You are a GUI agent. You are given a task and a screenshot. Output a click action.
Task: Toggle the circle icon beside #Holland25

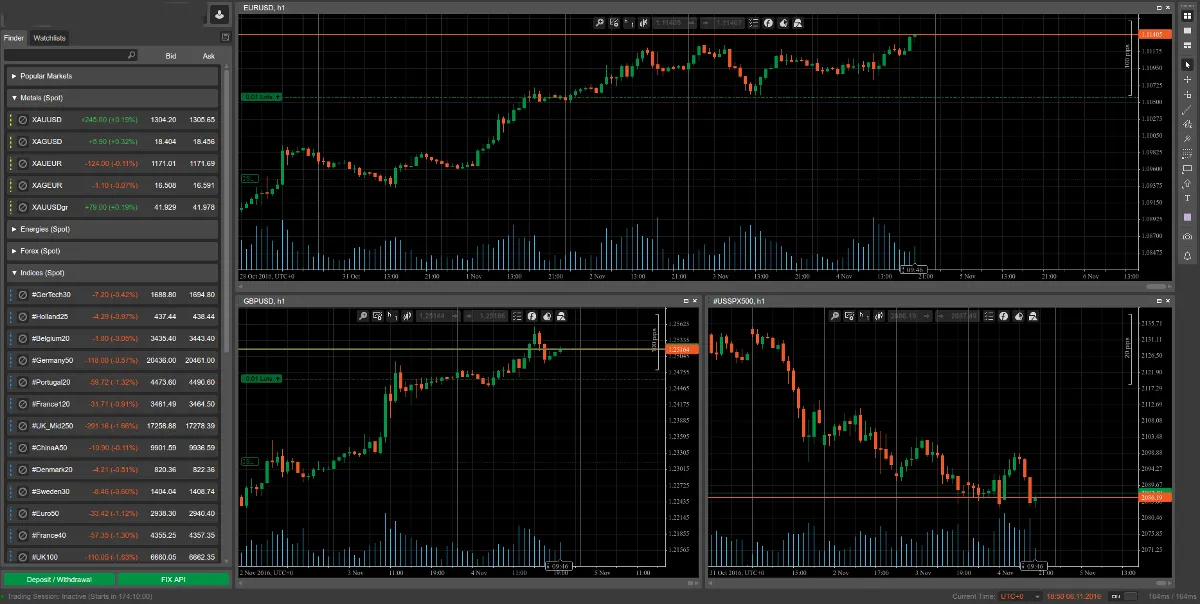23,317
